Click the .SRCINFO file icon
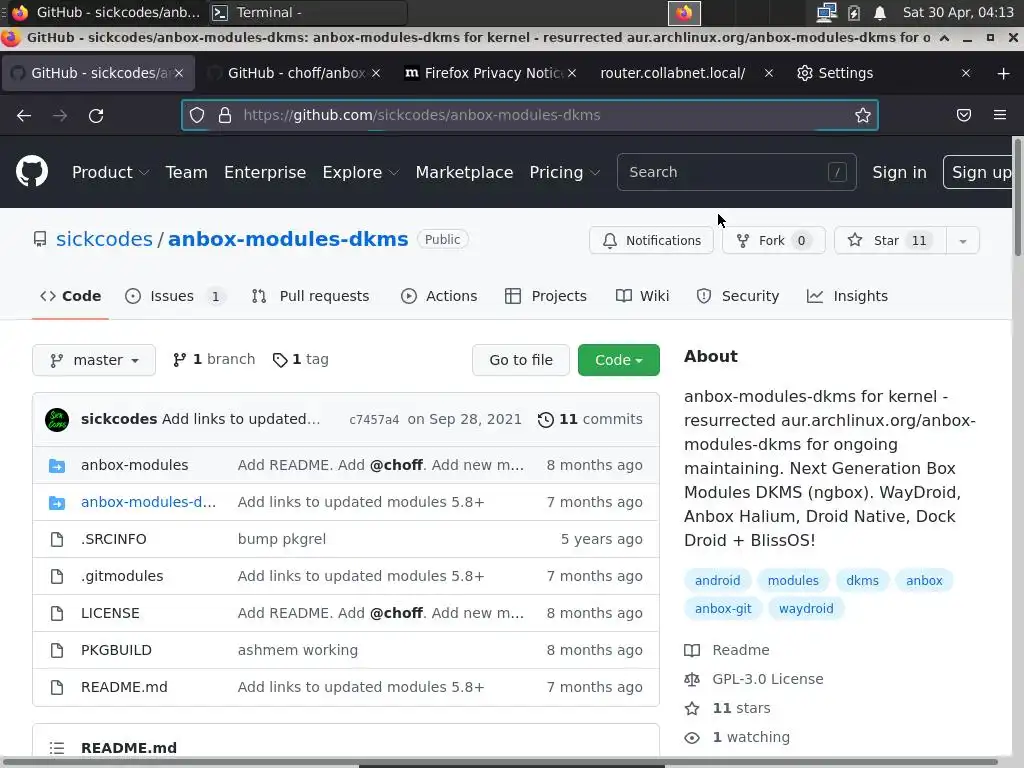Viewport: 1024px width, 768px height. (57, 539)
